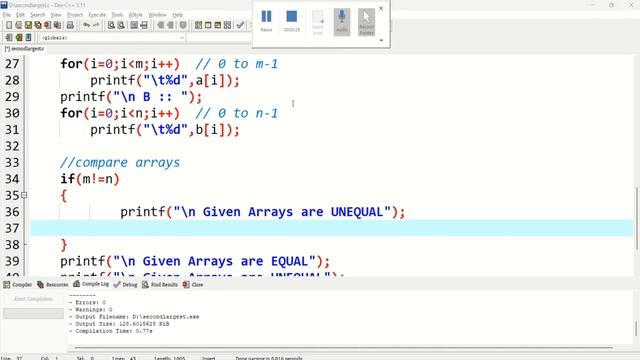Viewport: 640px width, 360px height.
Task: Click the "//compare arrays" comment text
Action: (x=120, y=162)
